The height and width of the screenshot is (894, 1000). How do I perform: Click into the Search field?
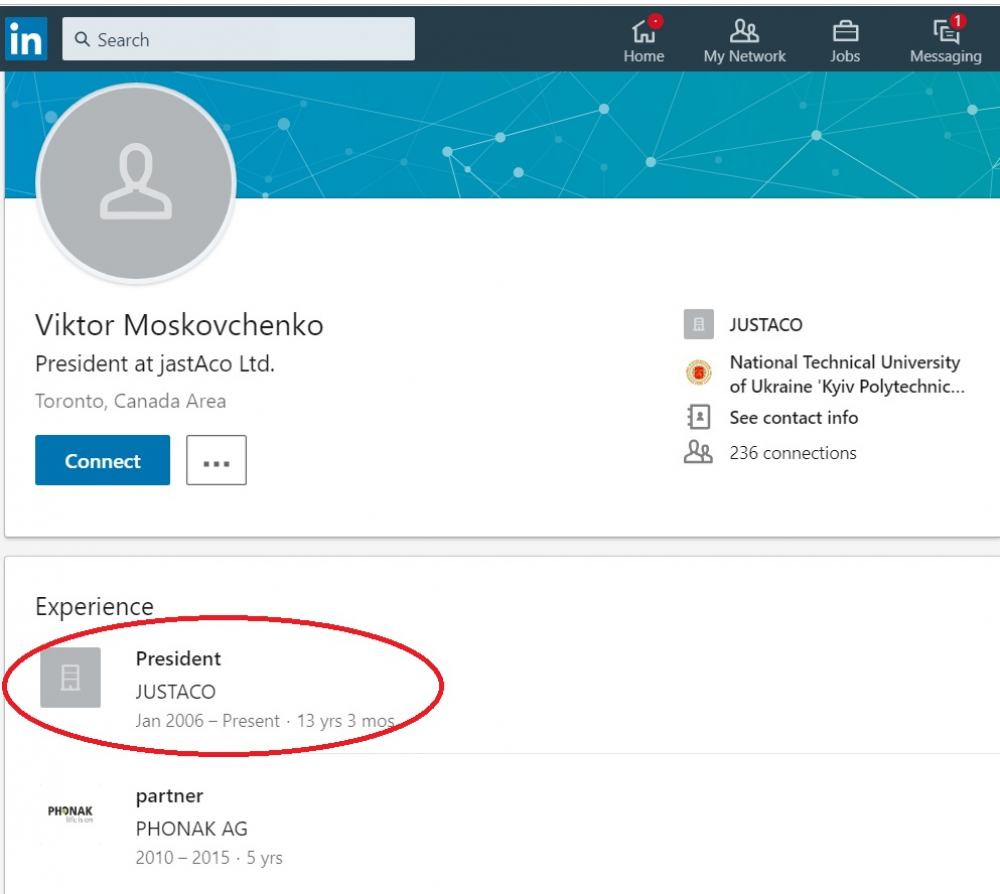(x=238, y=40)
